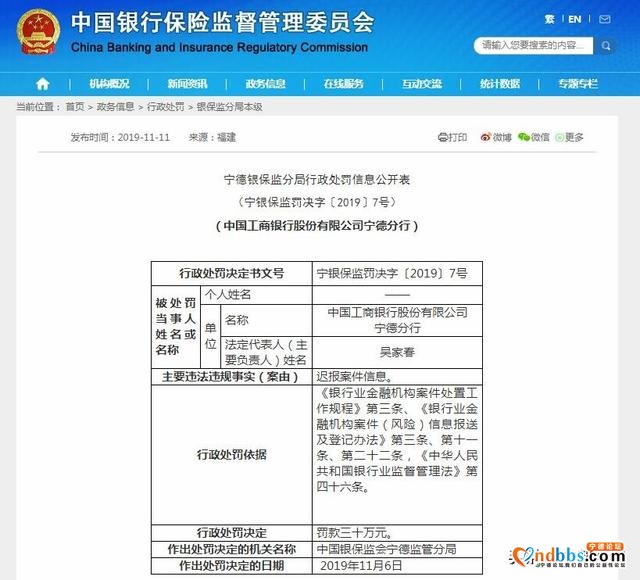Go to 首页 in breadcrumb
This screenshot has width=640, height=580.
pos(75,107)
